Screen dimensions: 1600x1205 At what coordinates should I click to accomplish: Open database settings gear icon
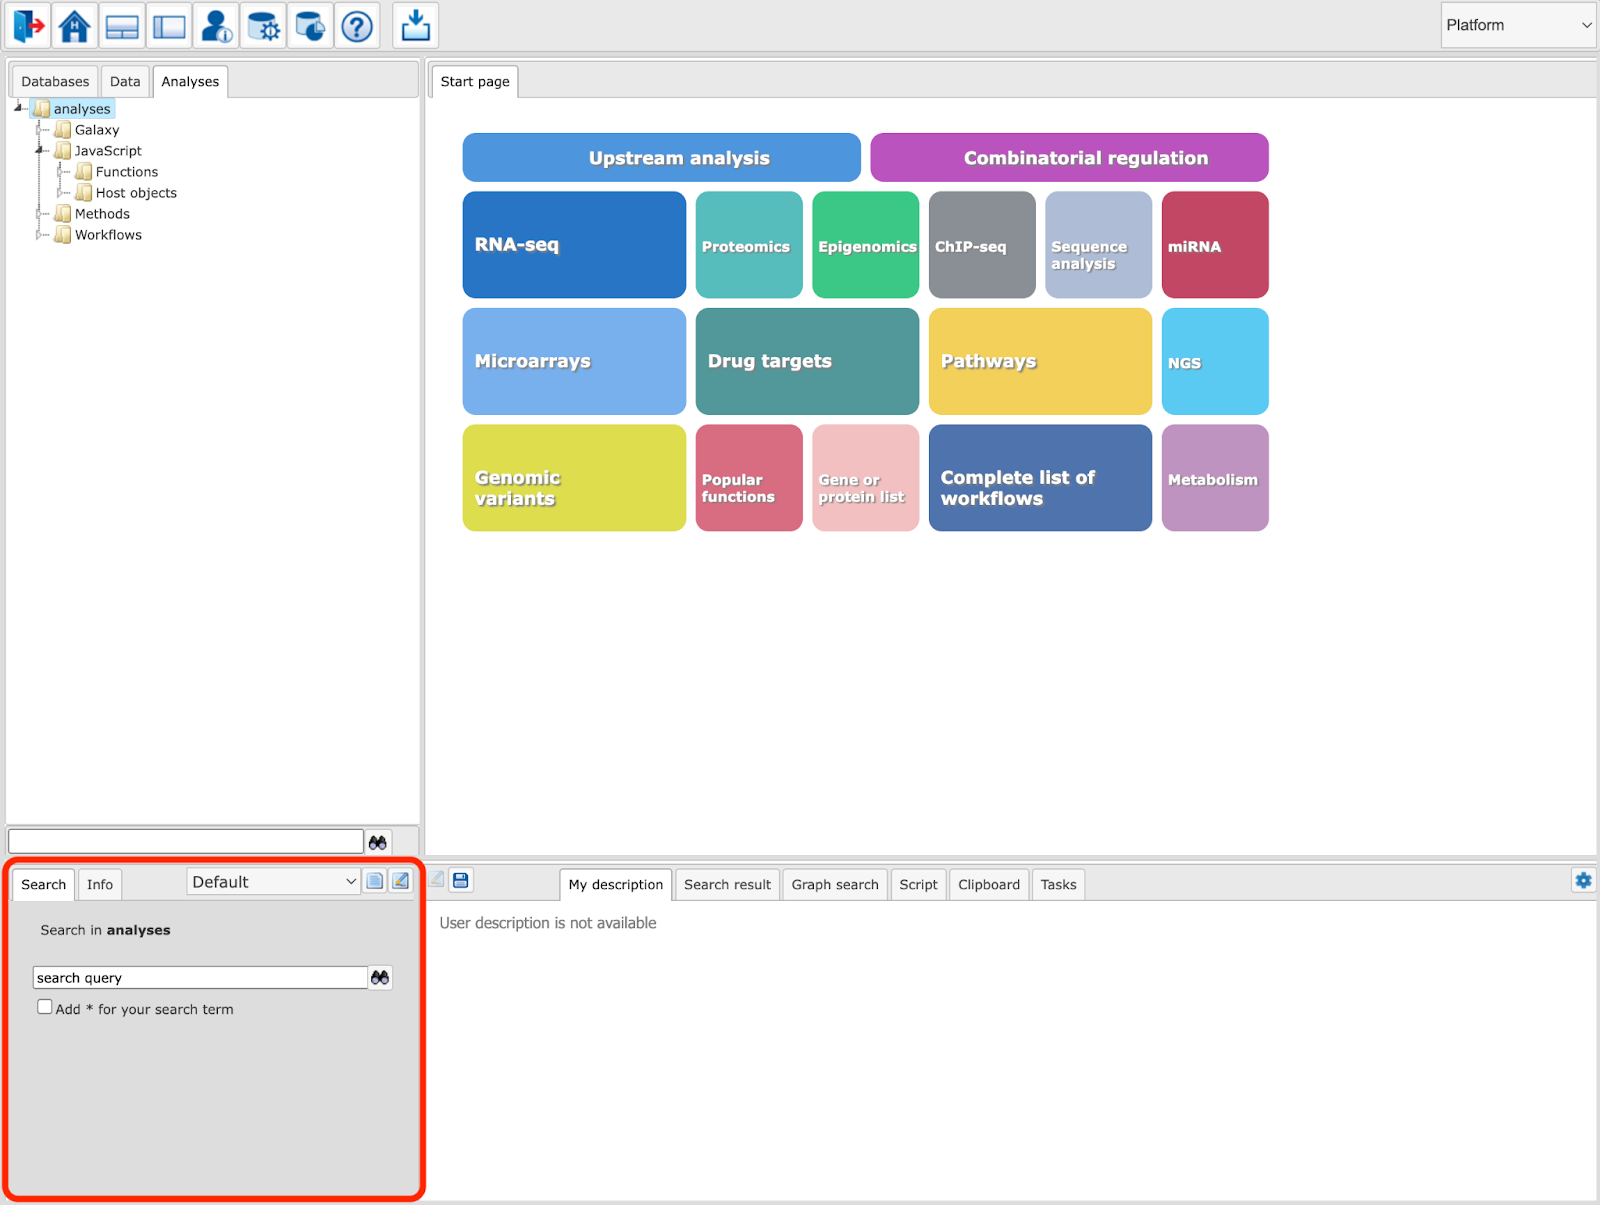point(263,26)
